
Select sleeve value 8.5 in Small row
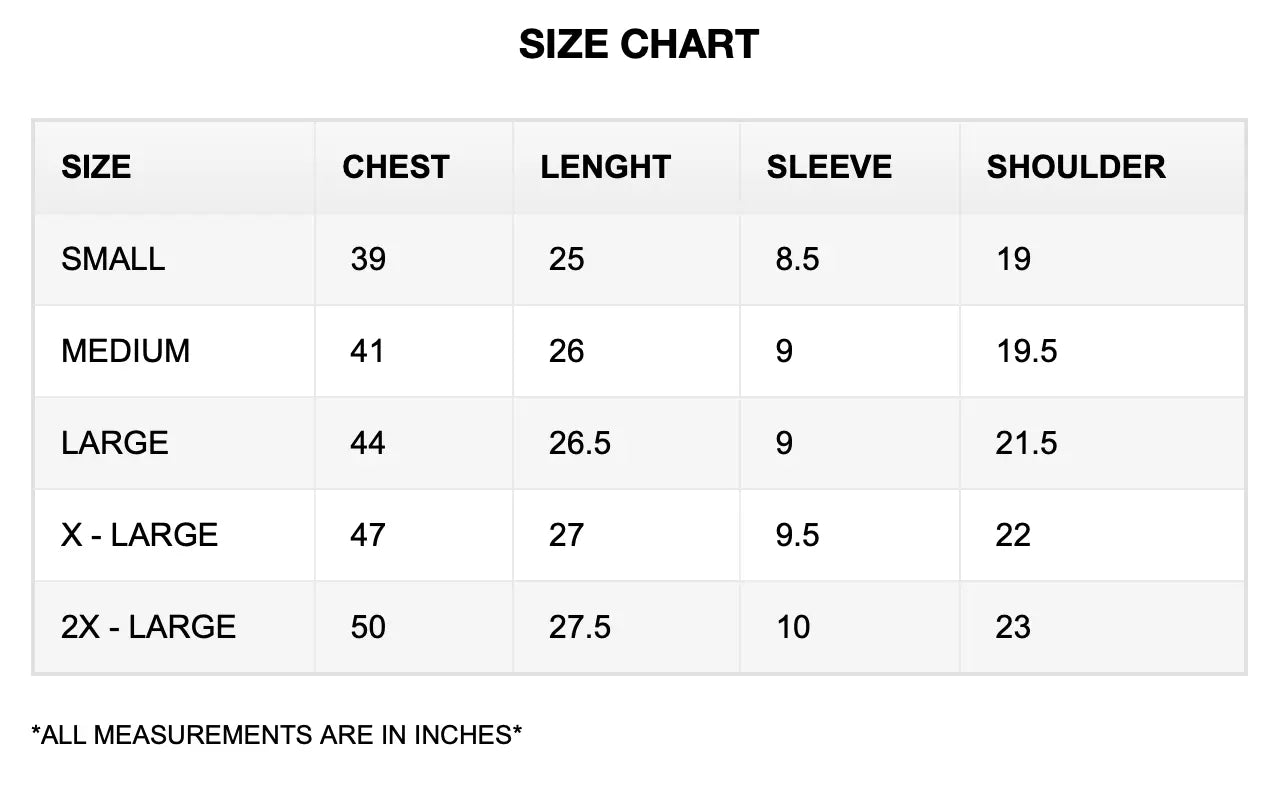[x=797, y=259]
